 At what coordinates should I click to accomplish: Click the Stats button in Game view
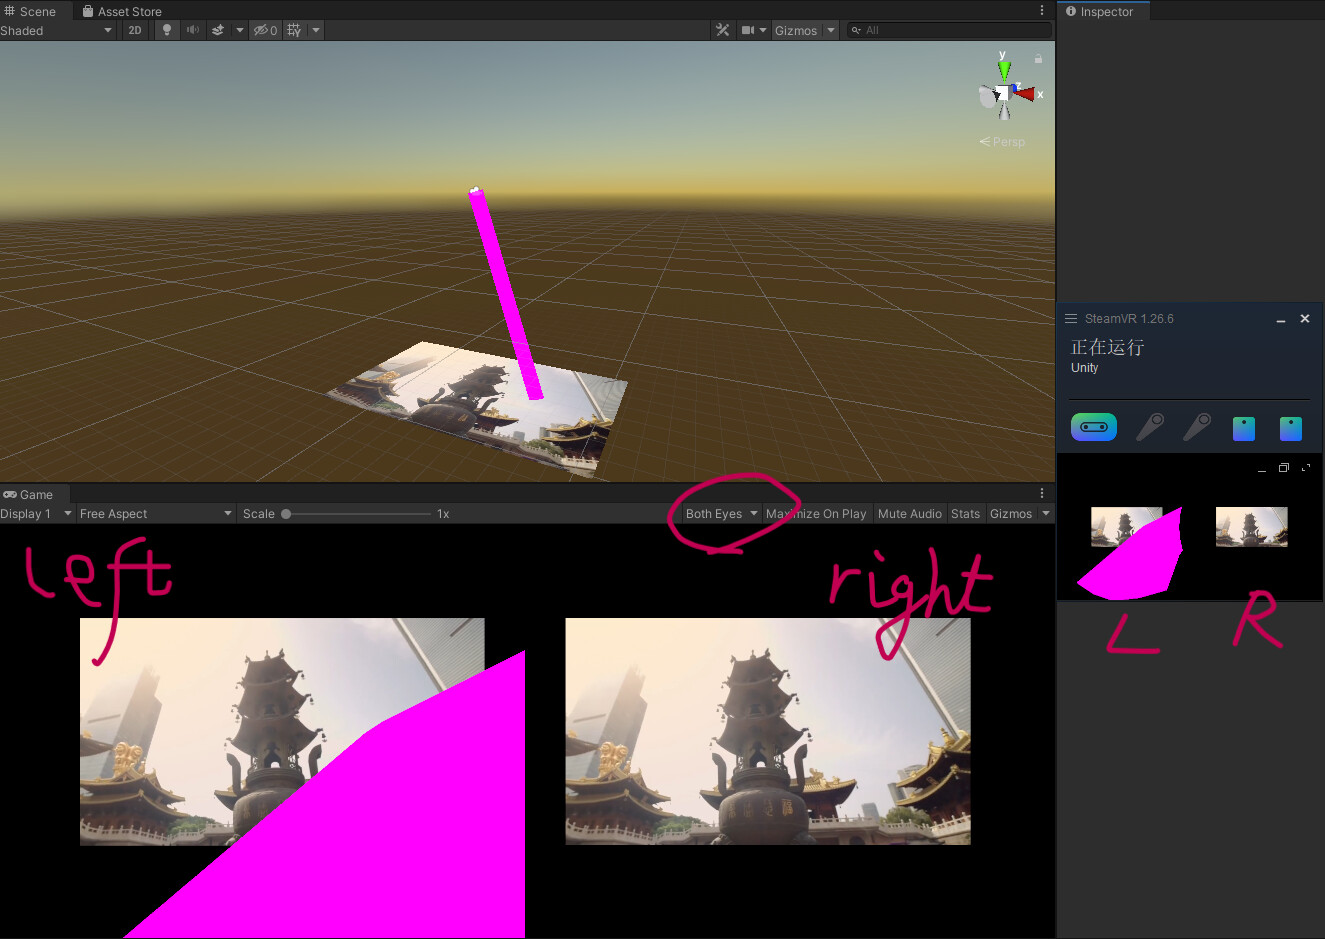(x=965, y=513)
